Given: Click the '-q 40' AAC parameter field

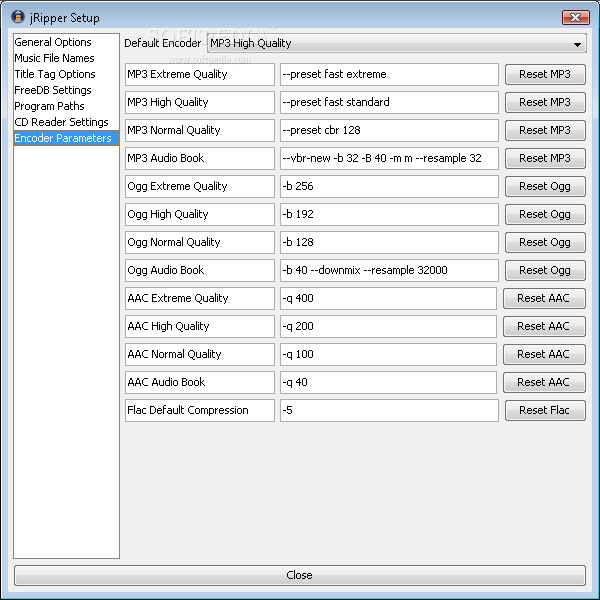Looking at the screenshot, I should point(388,382).
